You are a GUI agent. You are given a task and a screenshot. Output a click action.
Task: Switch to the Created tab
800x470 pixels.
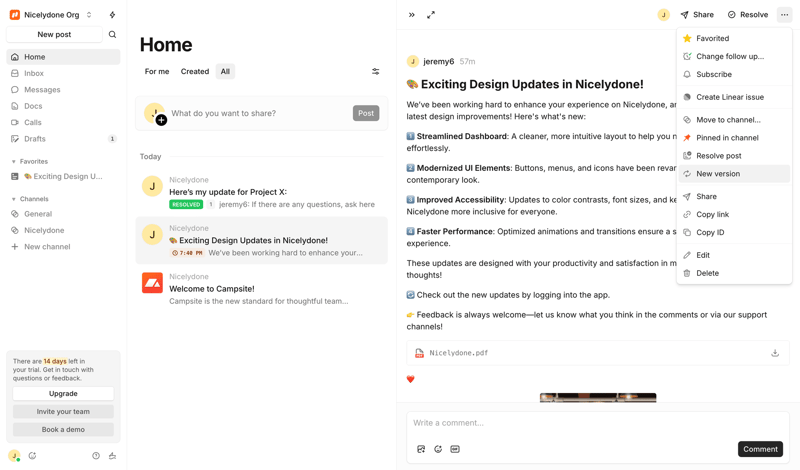click(195, 71)
